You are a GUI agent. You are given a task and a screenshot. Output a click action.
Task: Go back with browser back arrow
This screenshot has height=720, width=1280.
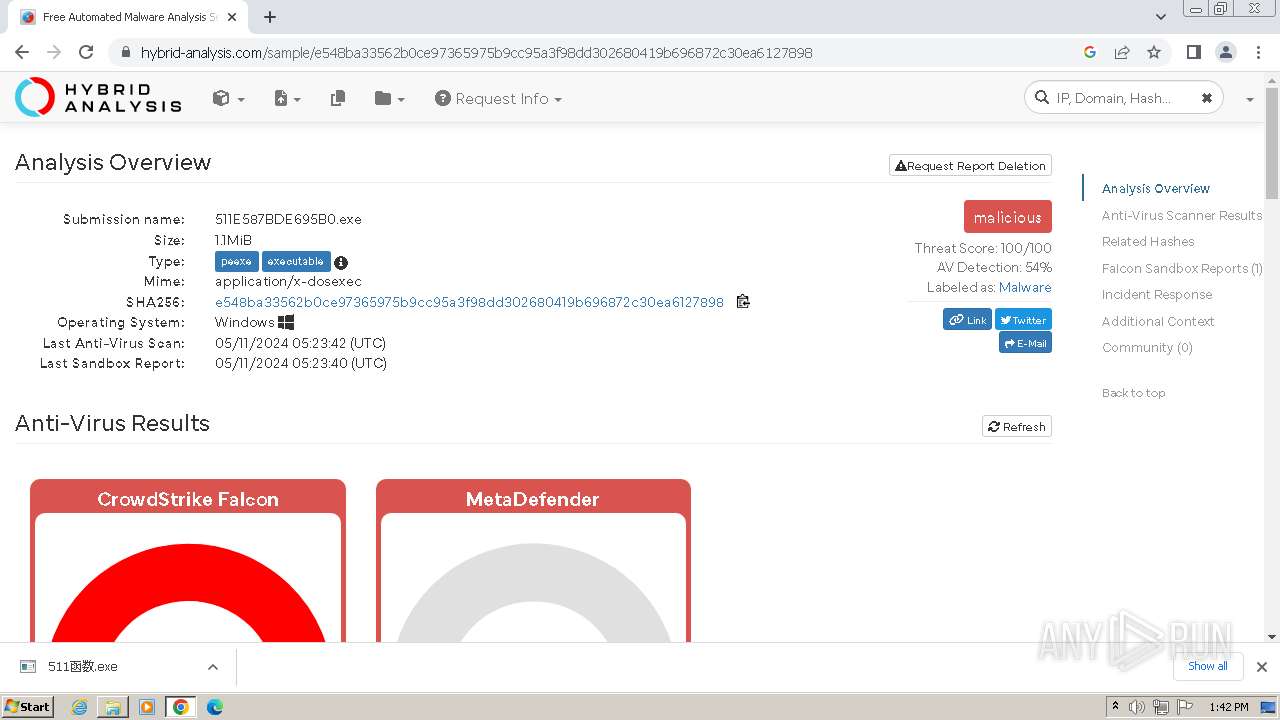[x=22, y=52]
